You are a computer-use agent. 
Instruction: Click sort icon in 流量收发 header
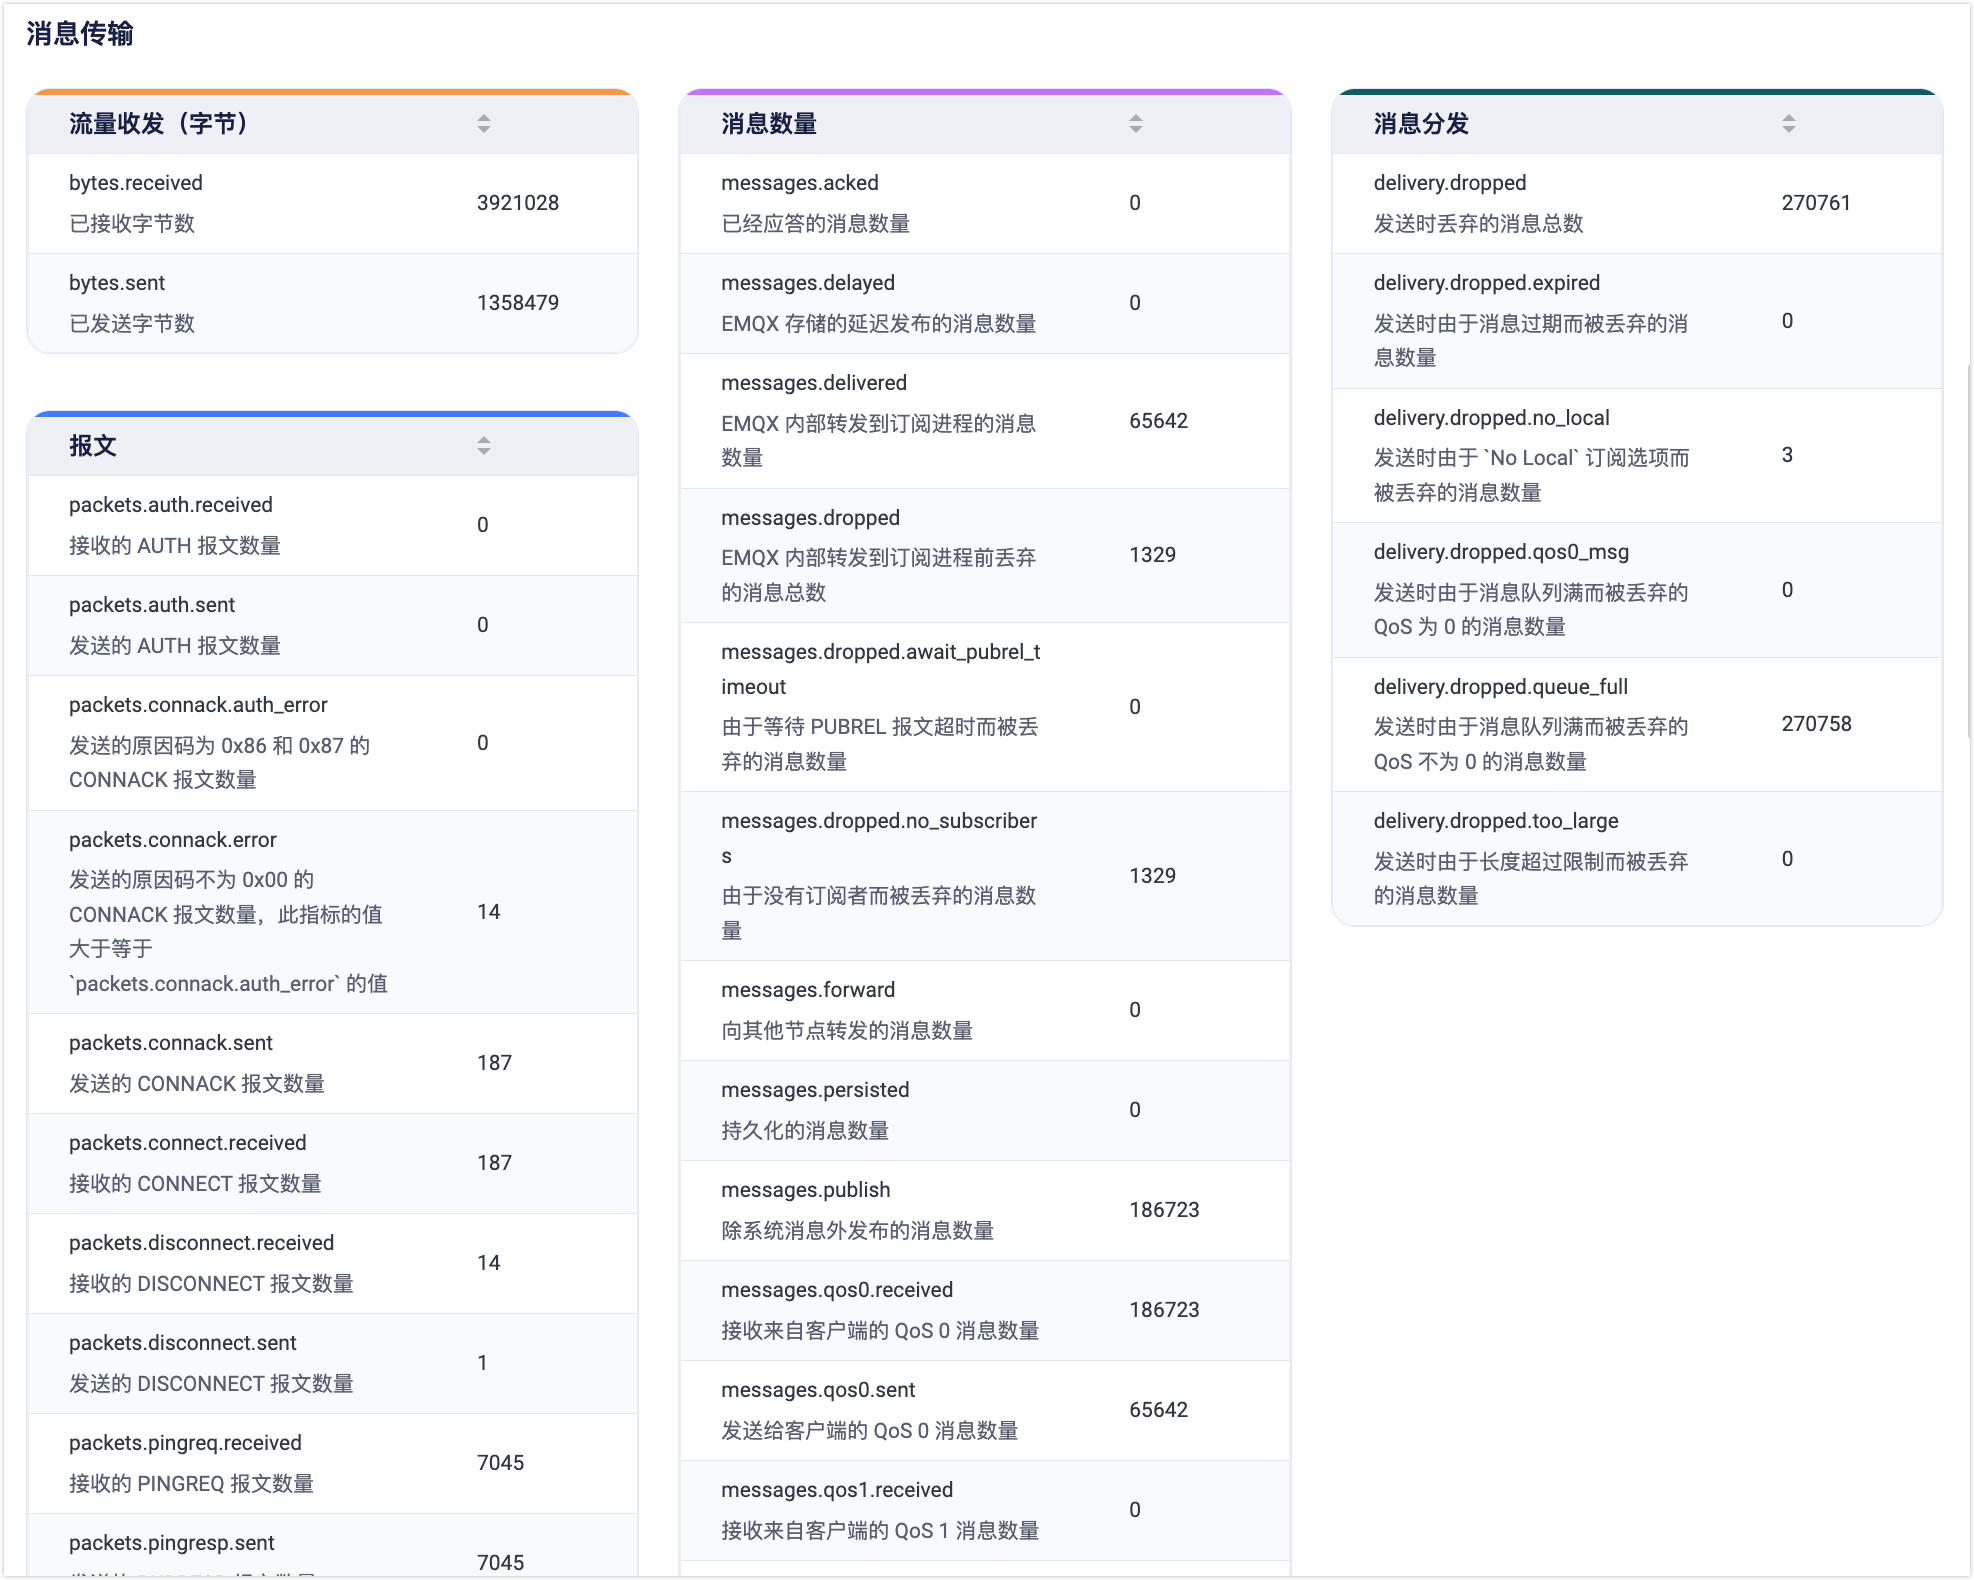[x=484, y=124]
